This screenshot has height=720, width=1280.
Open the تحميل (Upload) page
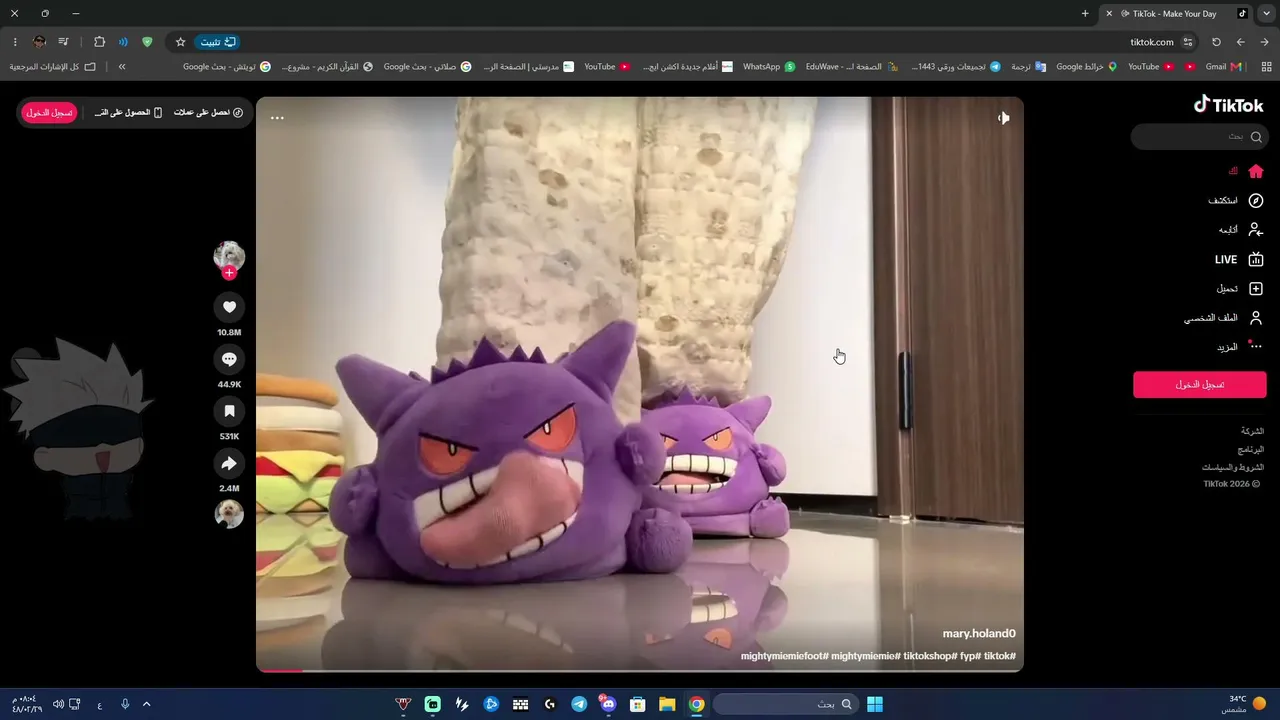coord(1240,289)
